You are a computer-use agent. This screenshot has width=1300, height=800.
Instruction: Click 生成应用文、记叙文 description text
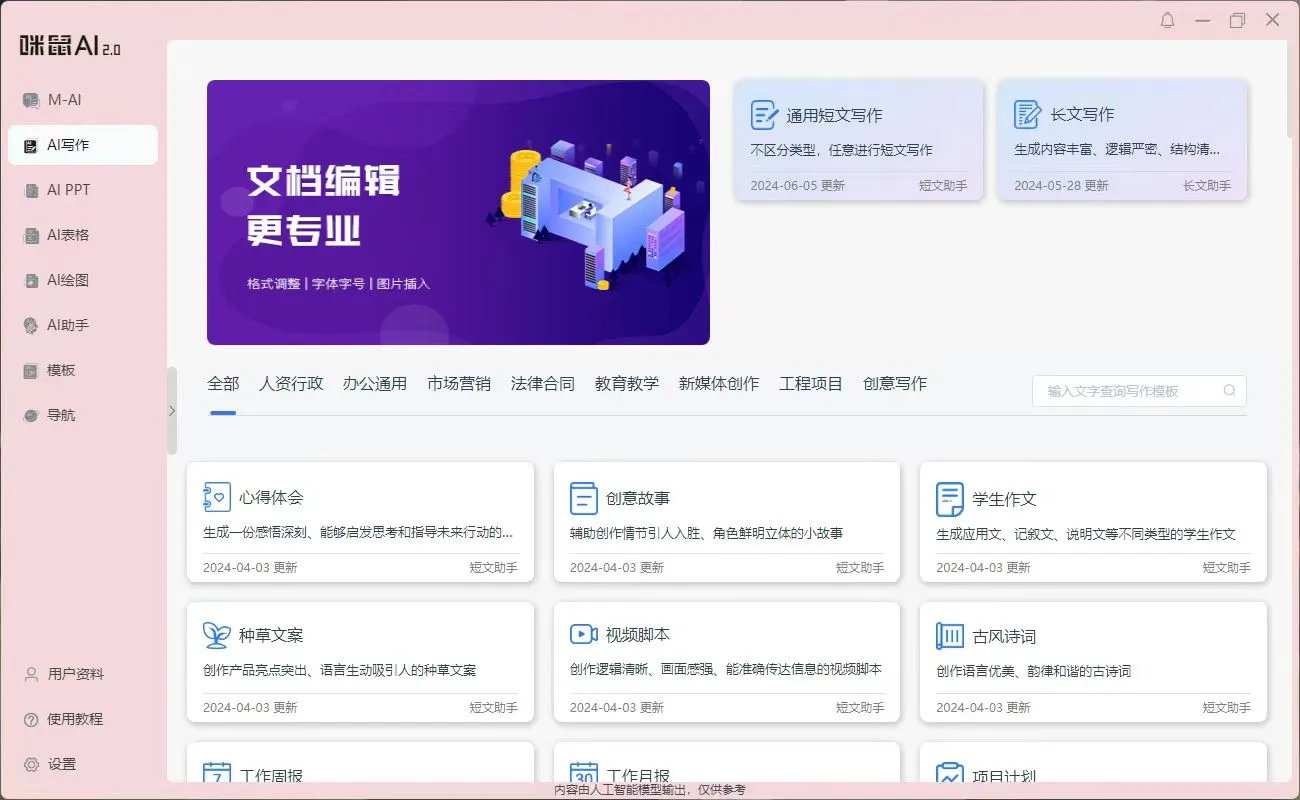pyautogui.click(x=1085, y=534)
